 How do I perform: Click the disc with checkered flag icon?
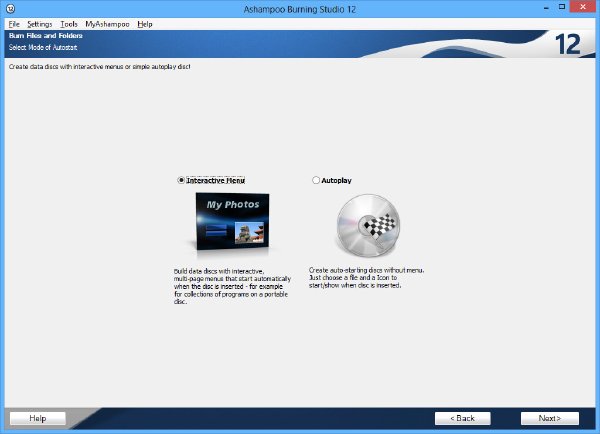(368, 225)
